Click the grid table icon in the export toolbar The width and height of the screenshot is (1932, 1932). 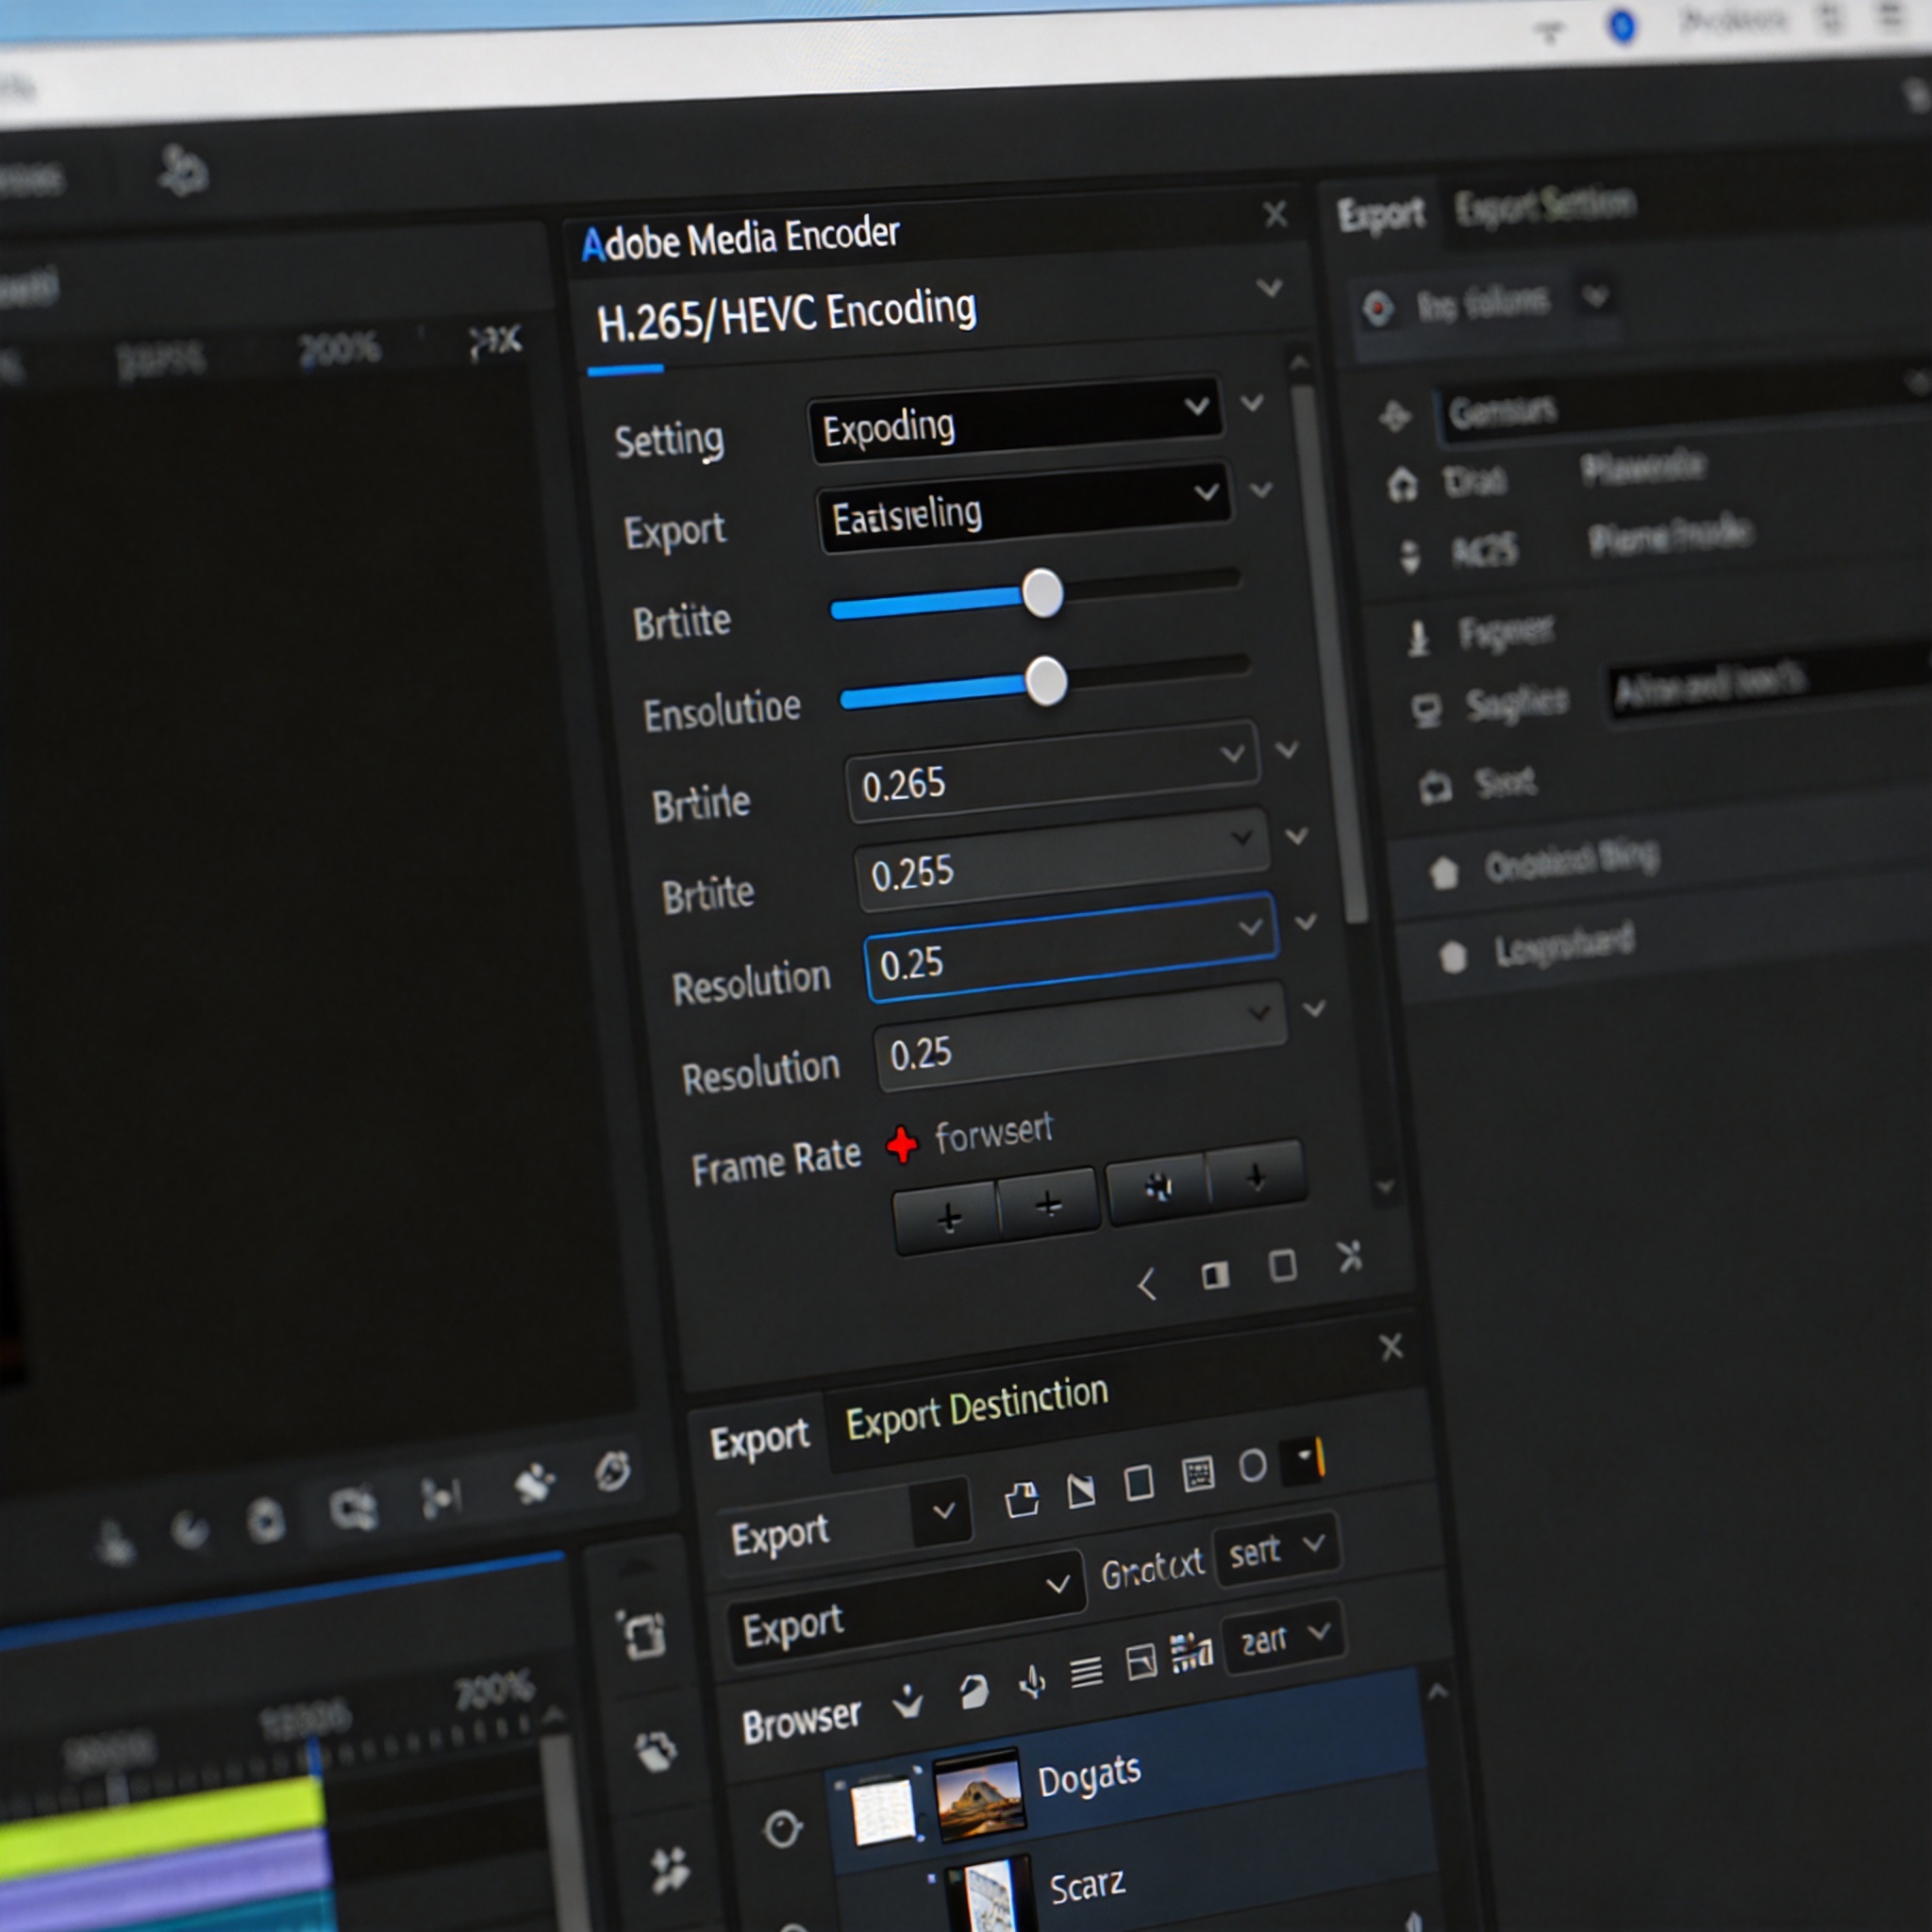coord(1198,1473)
